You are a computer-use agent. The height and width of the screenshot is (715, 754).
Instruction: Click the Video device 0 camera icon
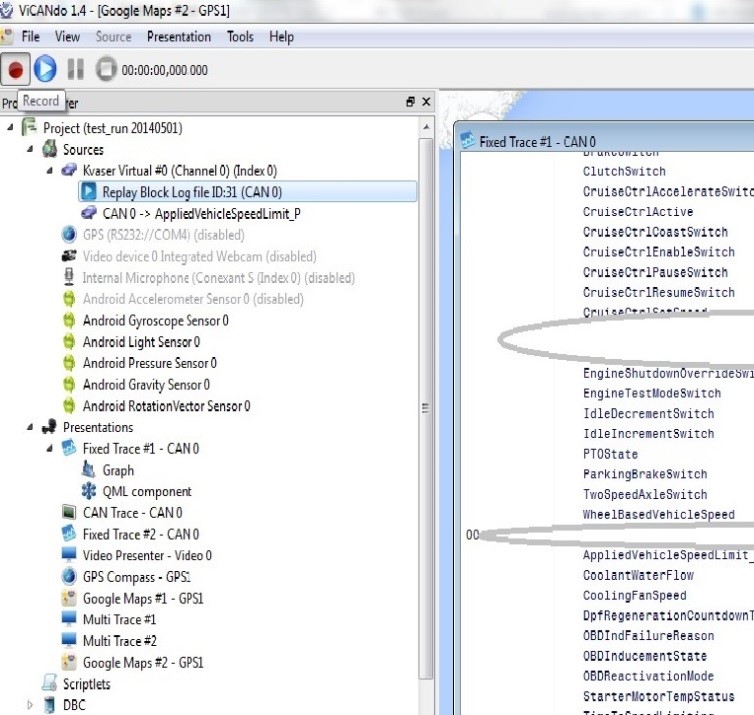click(x=69, y=255)
